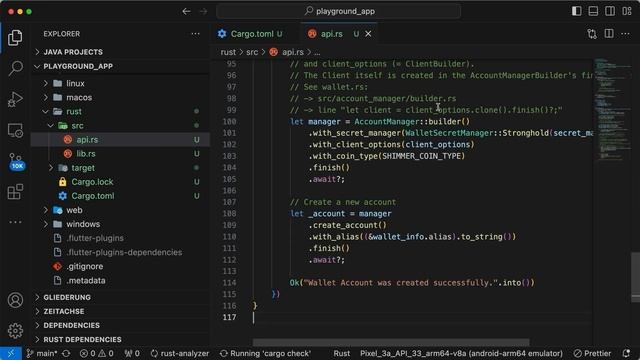Open Run and Debug view
Screen dimensions: 640x360
coord(15,99)
